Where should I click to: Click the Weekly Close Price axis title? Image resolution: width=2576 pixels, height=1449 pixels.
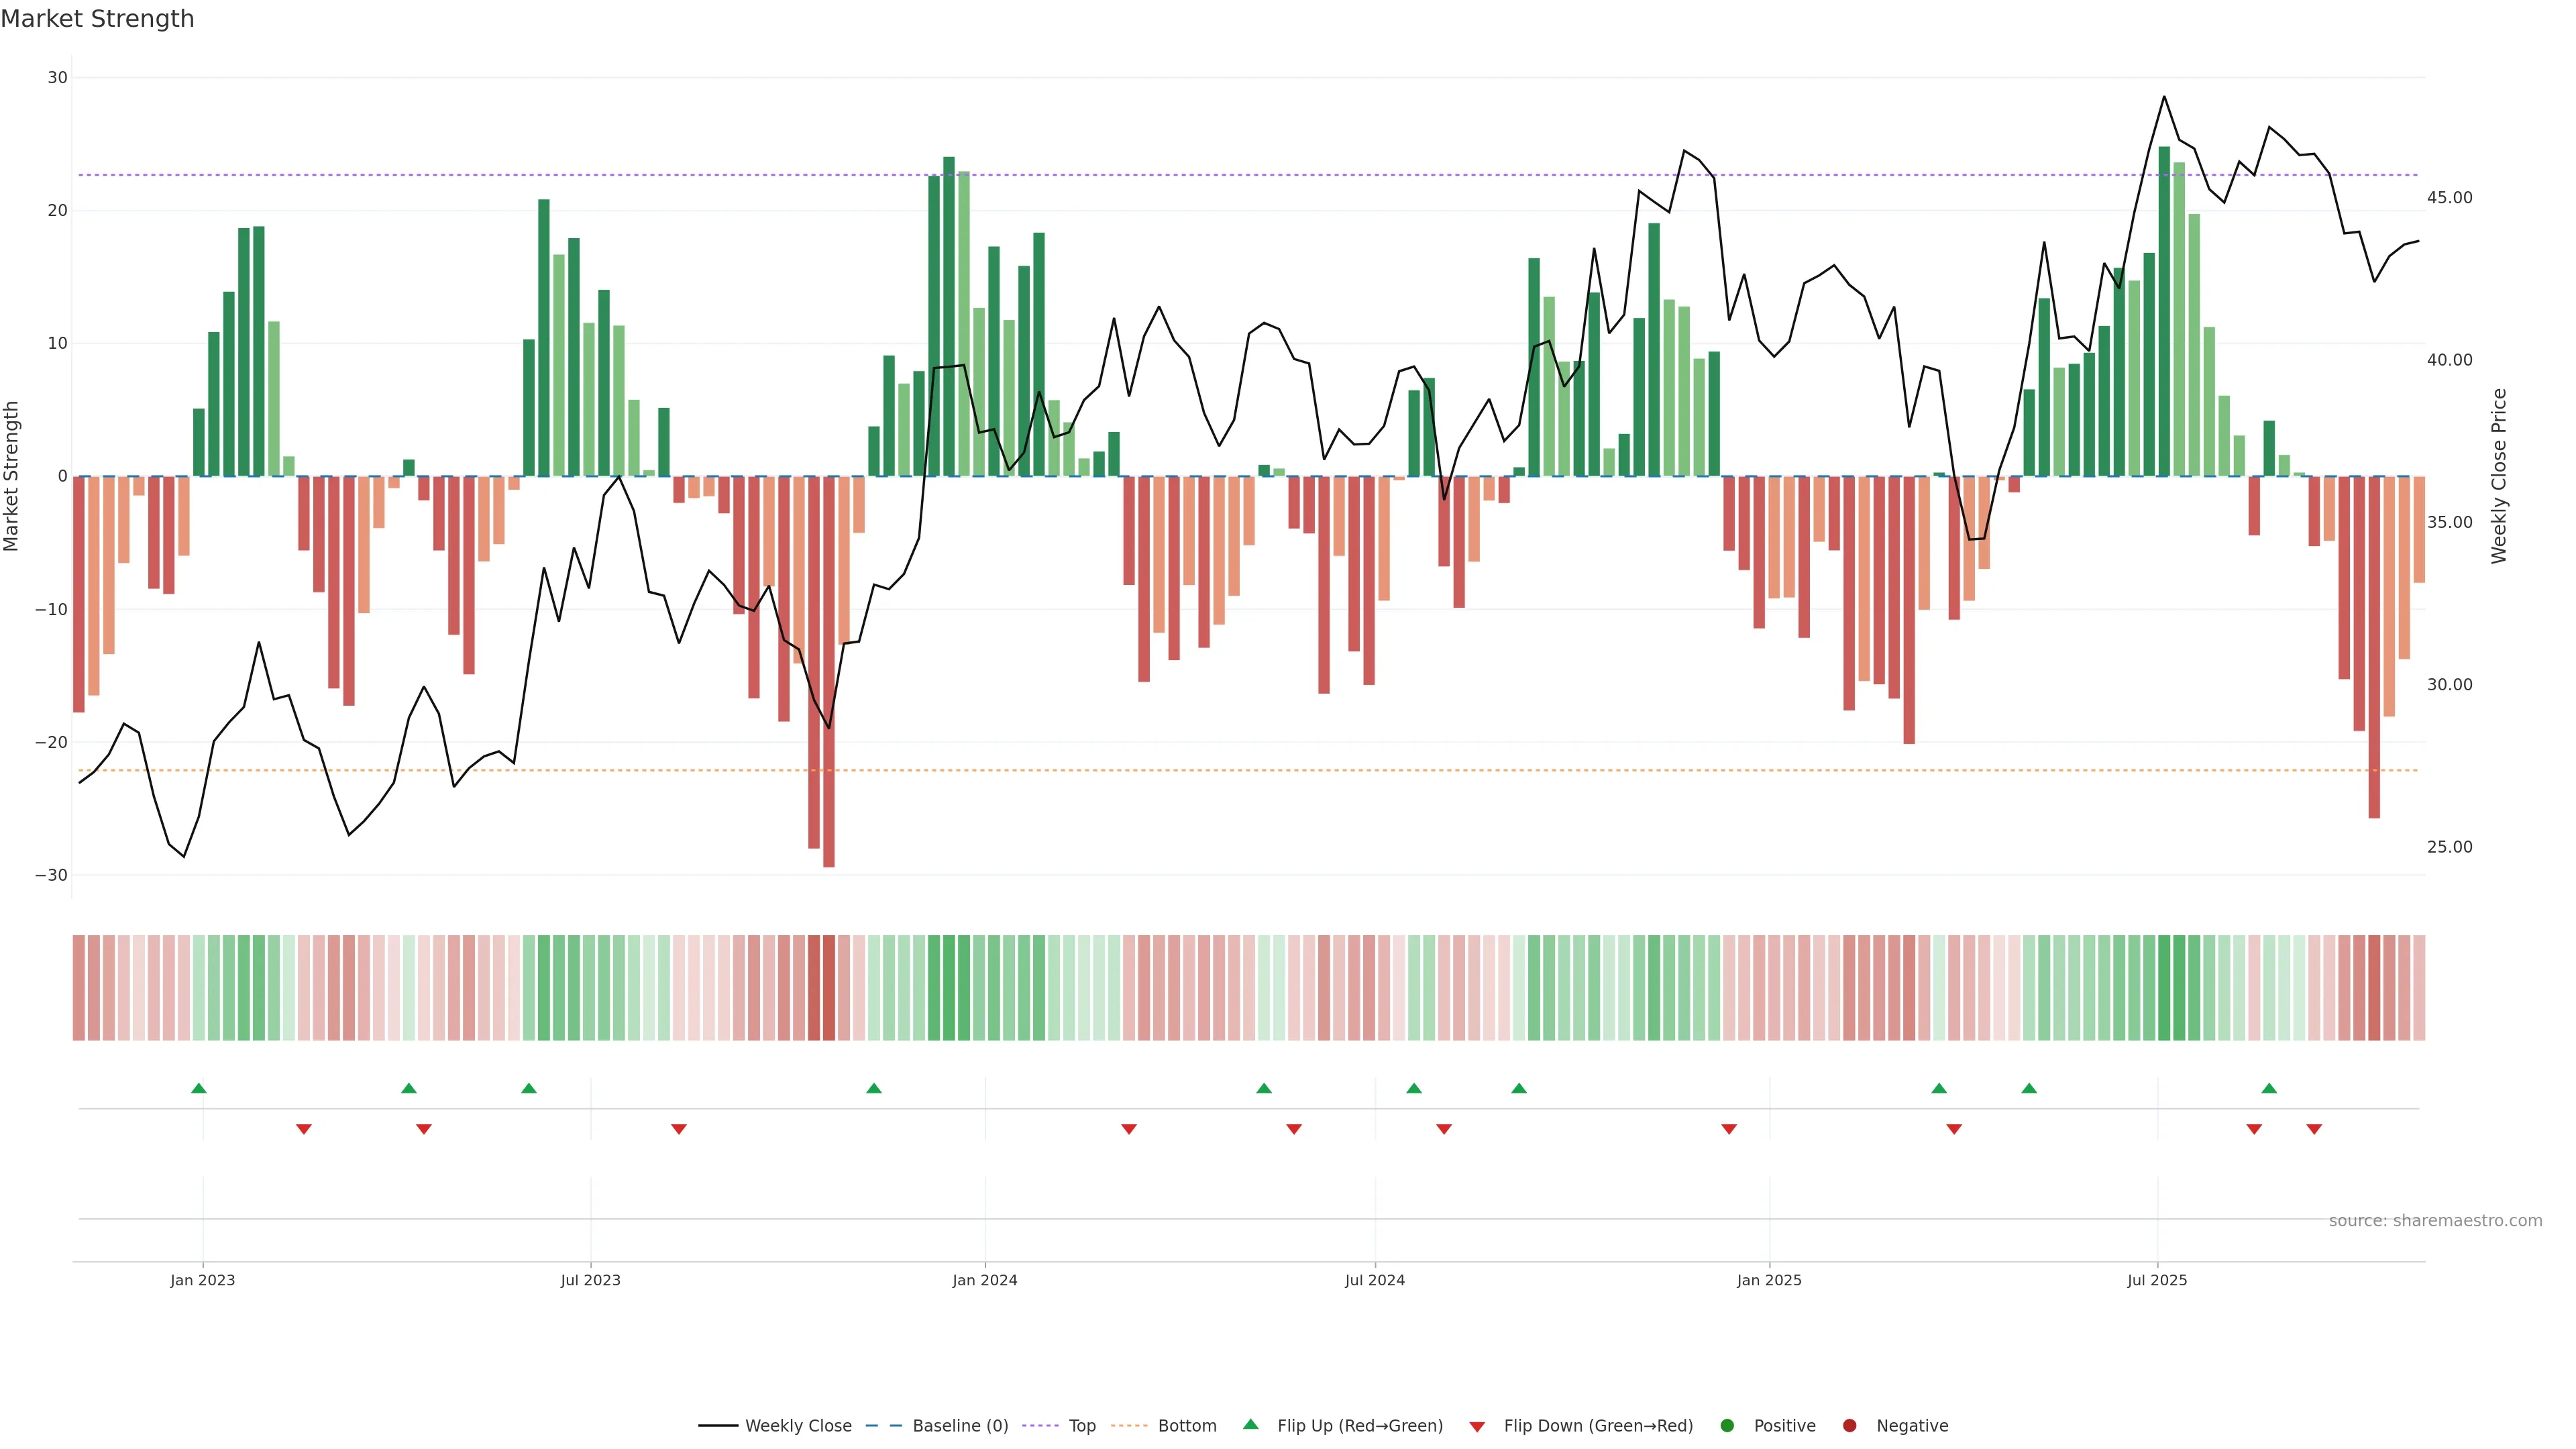click(2499, 476)
